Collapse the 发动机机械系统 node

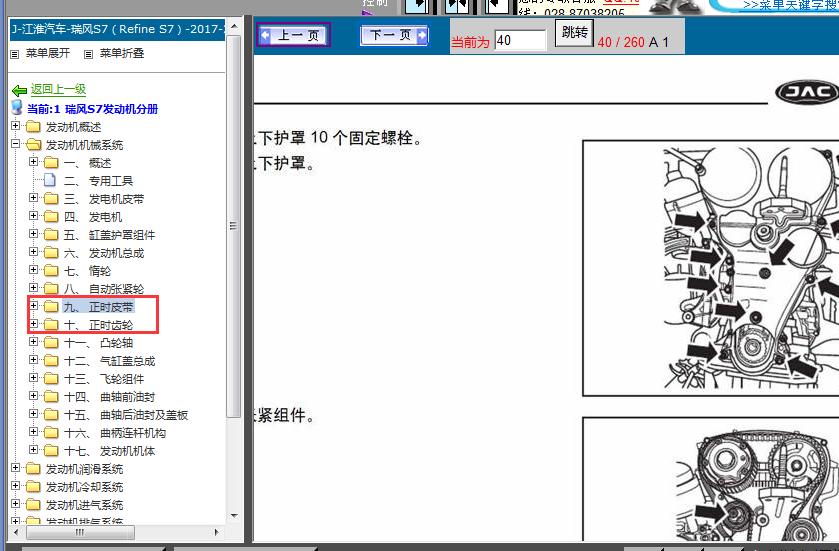pos(16,143)
